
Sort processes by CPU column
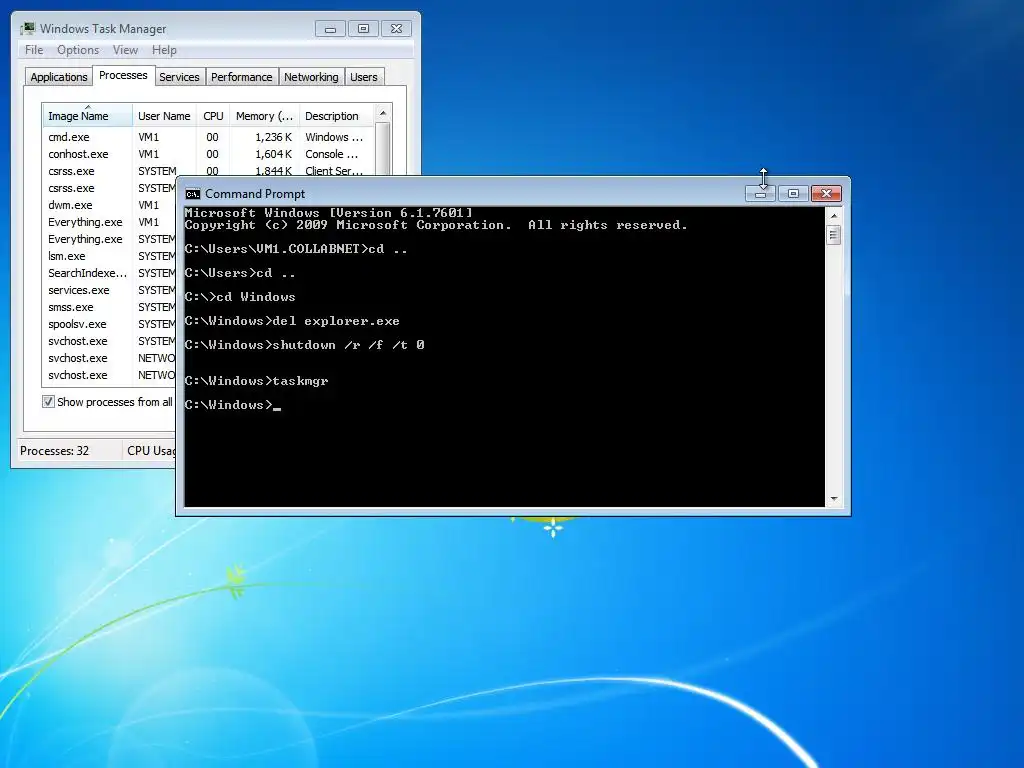[x=213, y=116]
